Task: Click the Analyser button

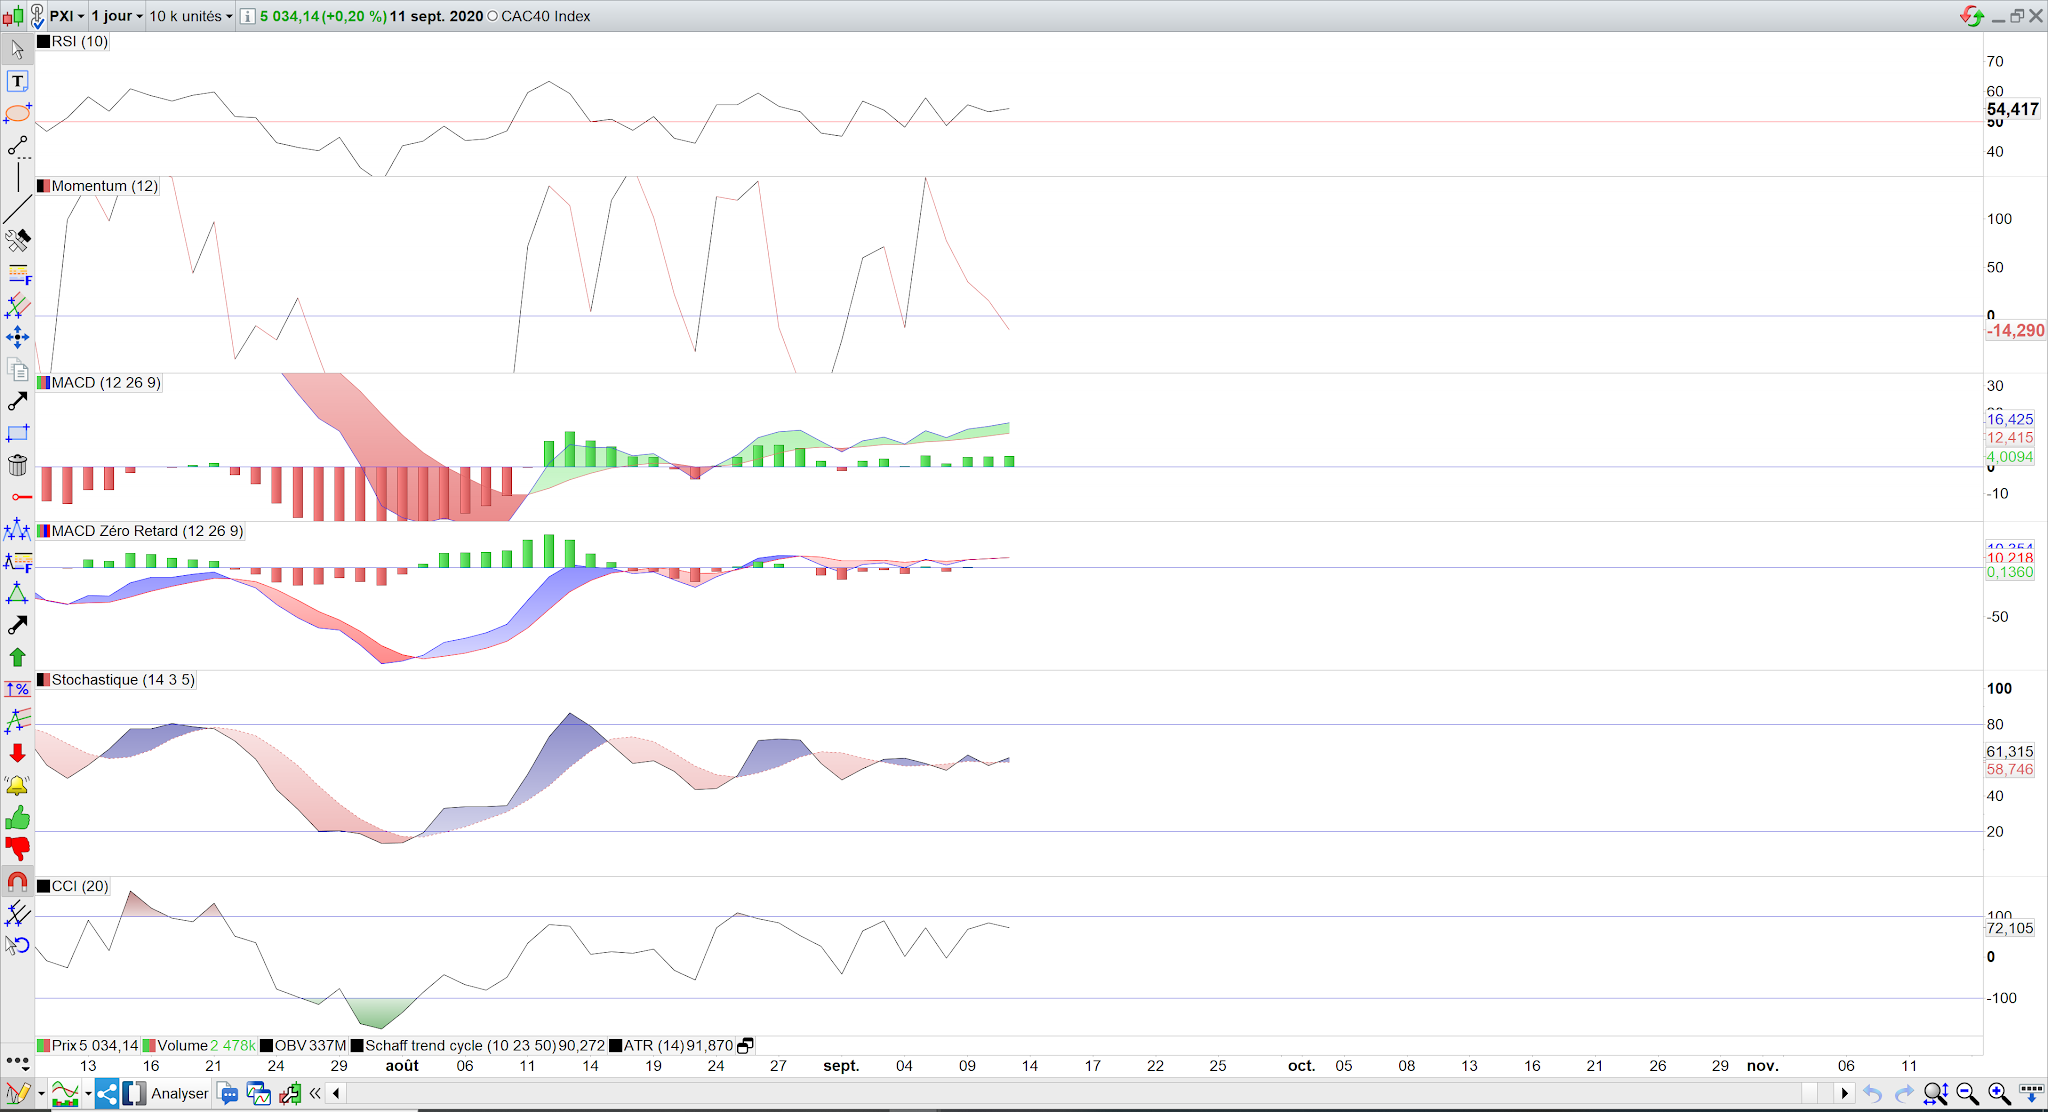Action: [167, 1093]
